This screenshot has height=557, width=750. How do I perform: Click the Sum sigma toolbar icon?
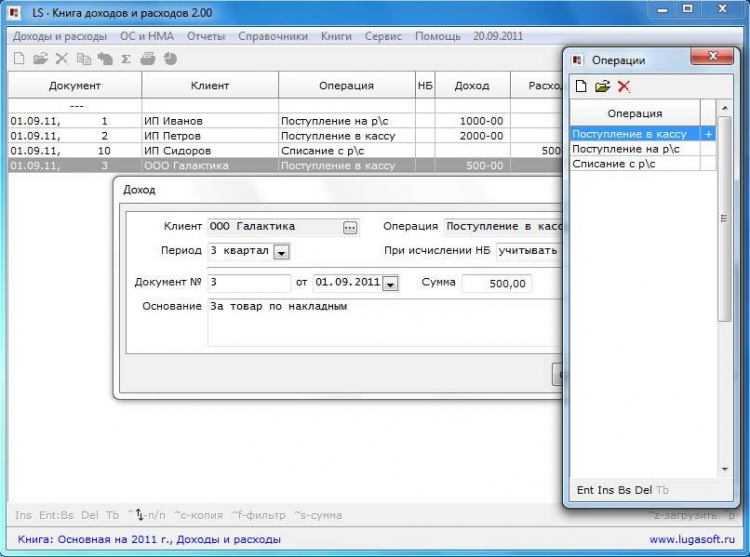click(126, 59)
